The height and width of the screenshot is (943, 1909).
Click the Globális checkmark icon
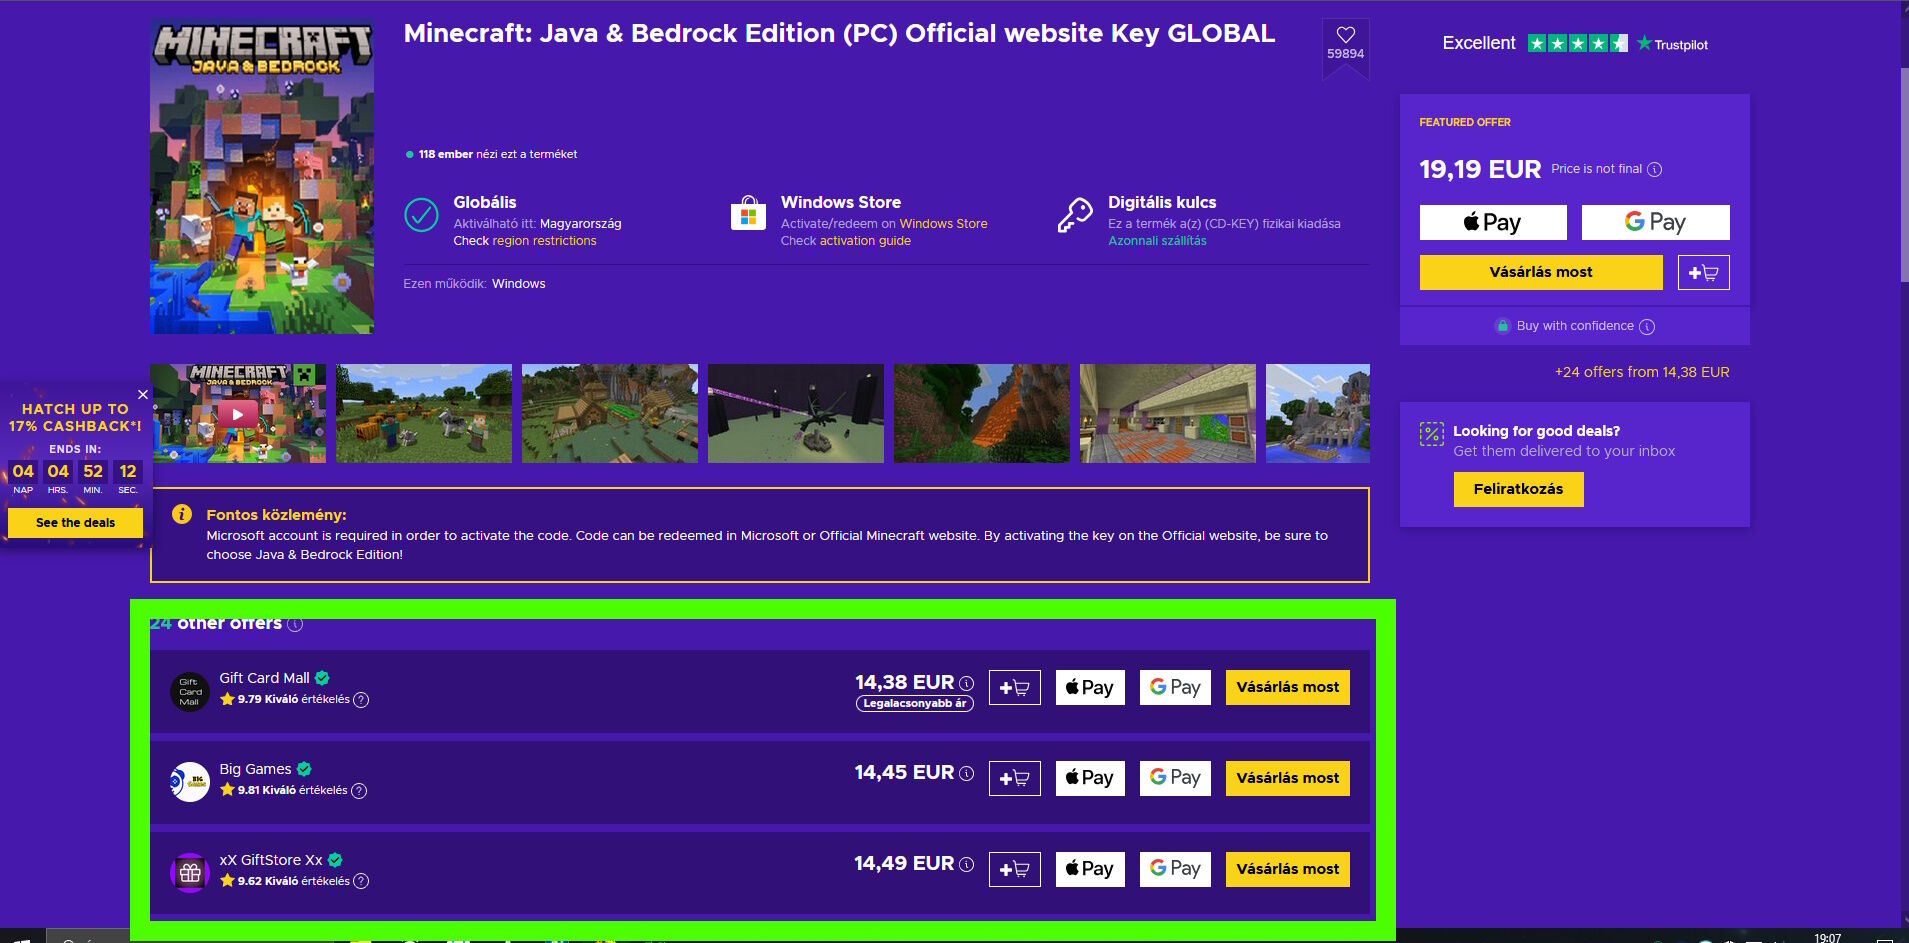click(421, 215)
